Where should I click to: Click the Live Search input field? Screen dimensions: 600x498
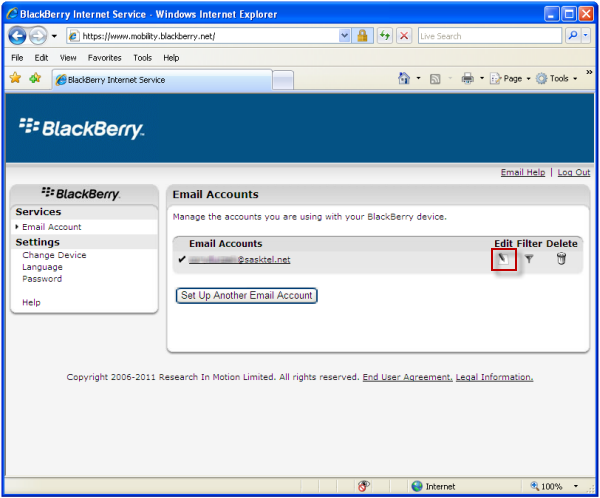click(489, 36)
